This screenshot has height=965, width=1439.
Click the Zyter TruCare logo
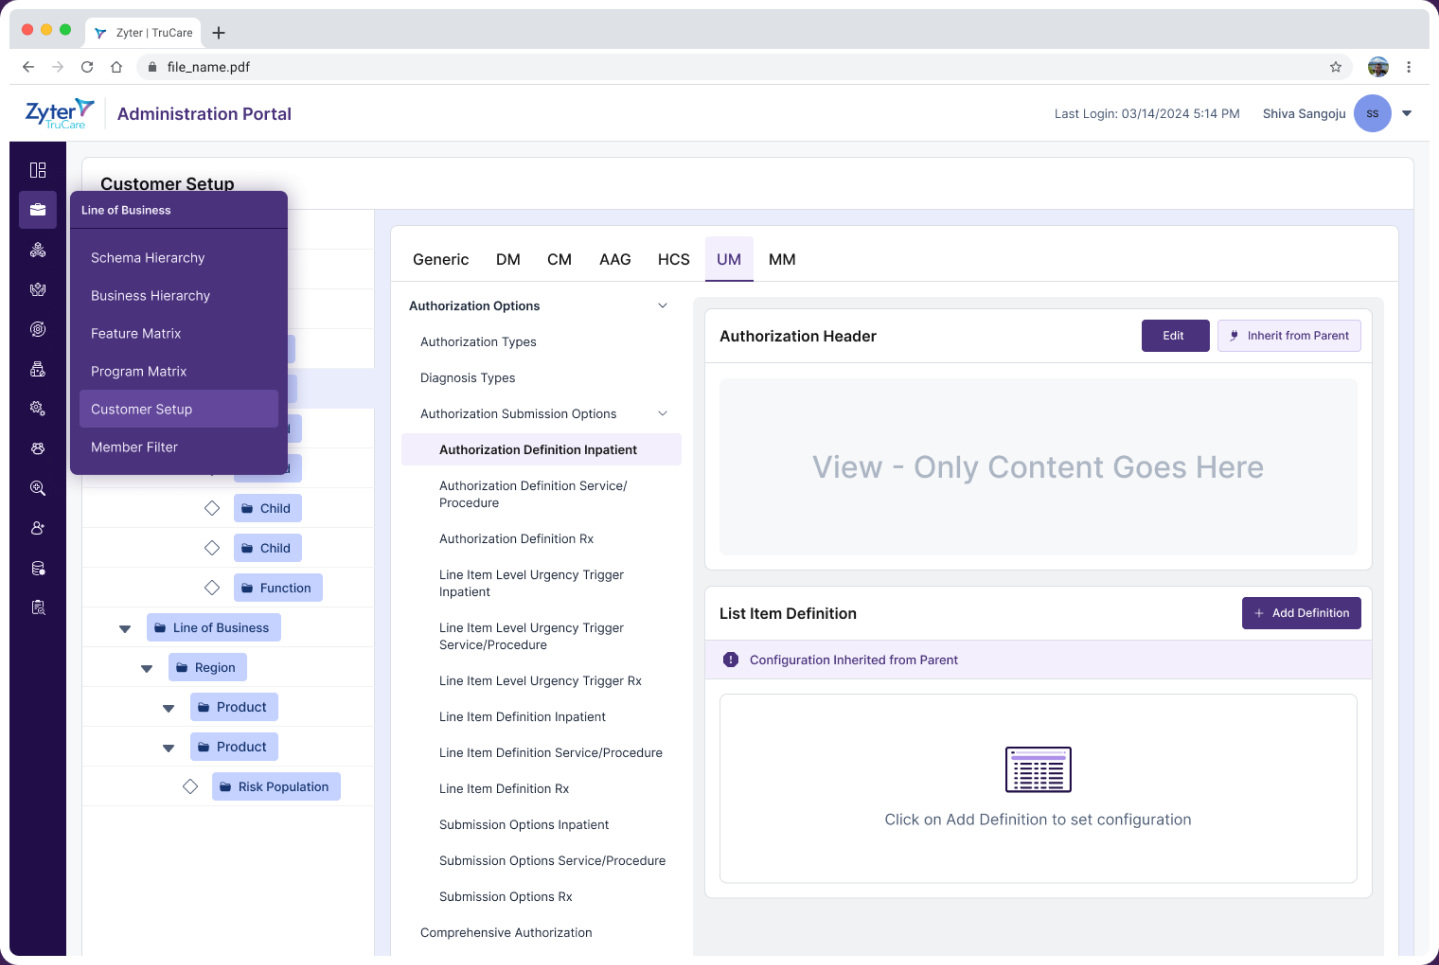[60, 113]
